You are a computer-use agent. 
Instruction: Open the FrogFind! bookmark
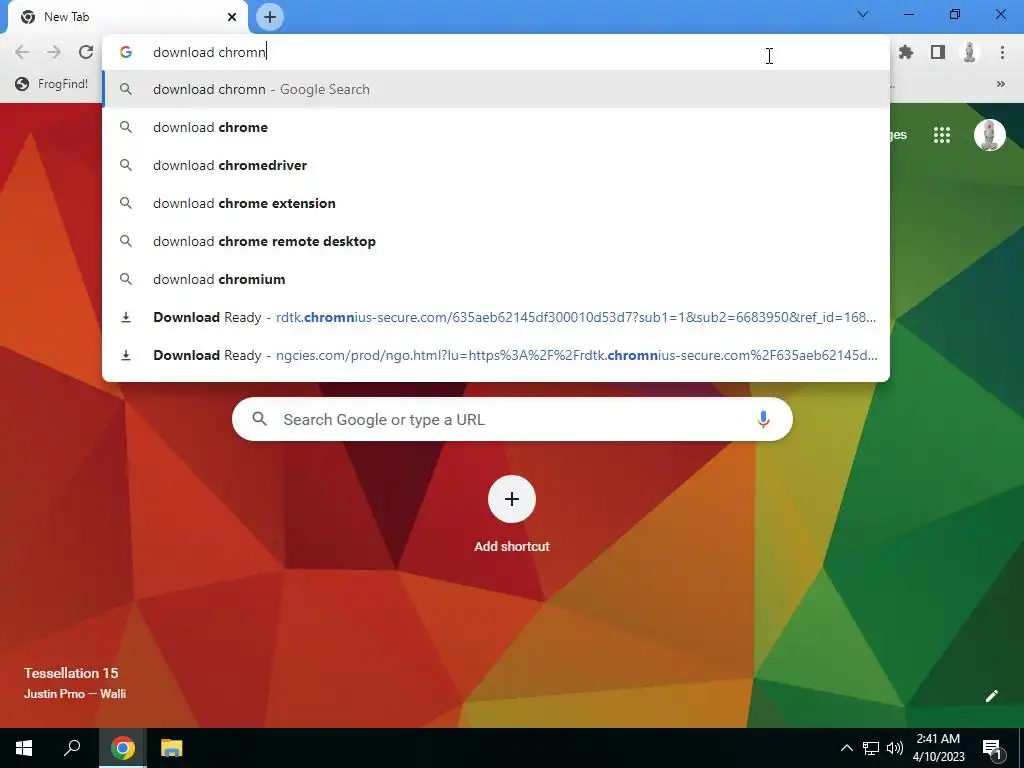click(x=52, y=84)
